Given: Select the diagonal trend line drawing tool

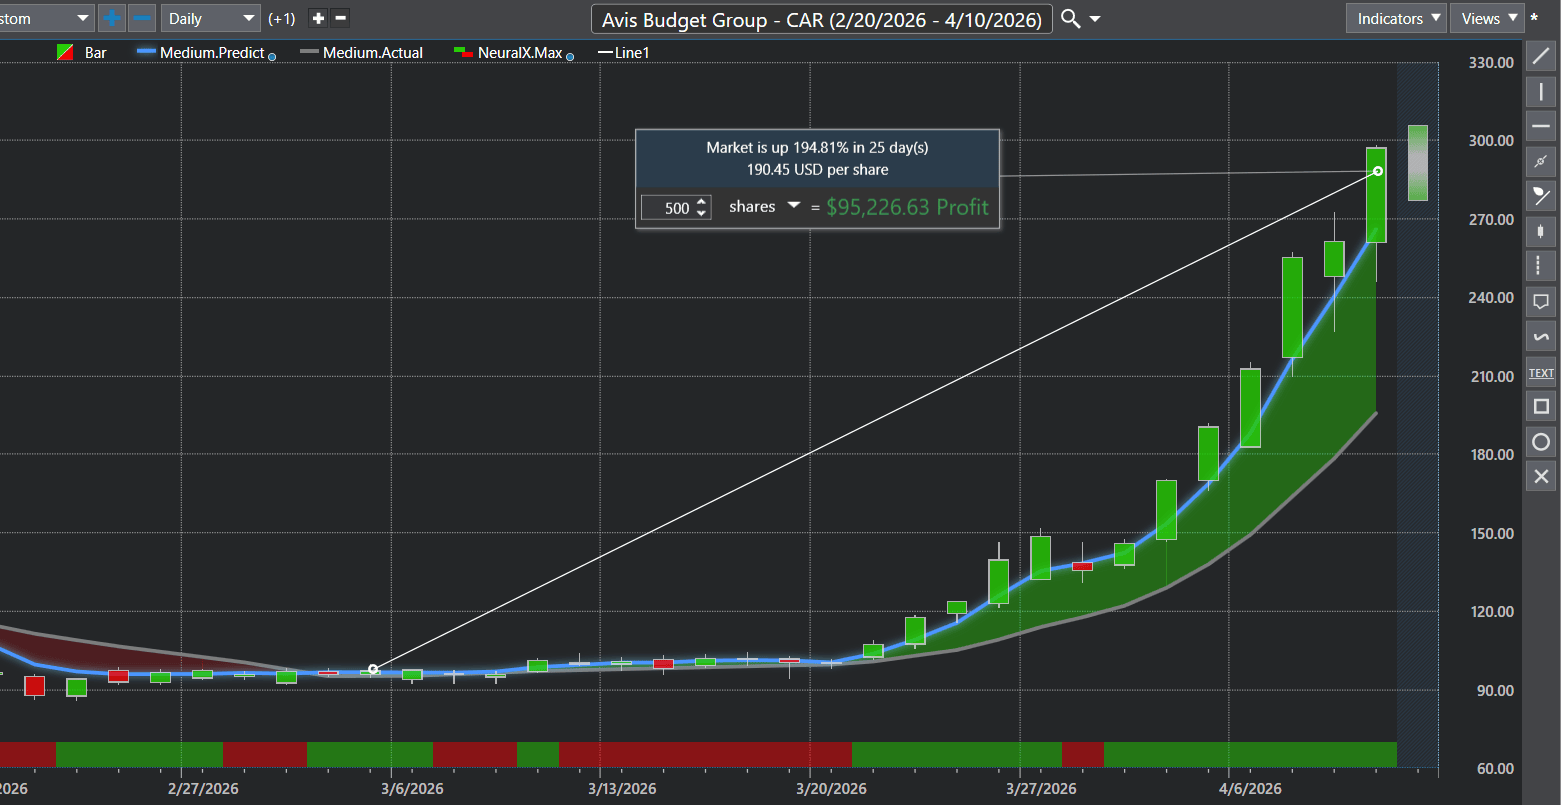Looking at the screenshot, I should (x=1541, y=56).
